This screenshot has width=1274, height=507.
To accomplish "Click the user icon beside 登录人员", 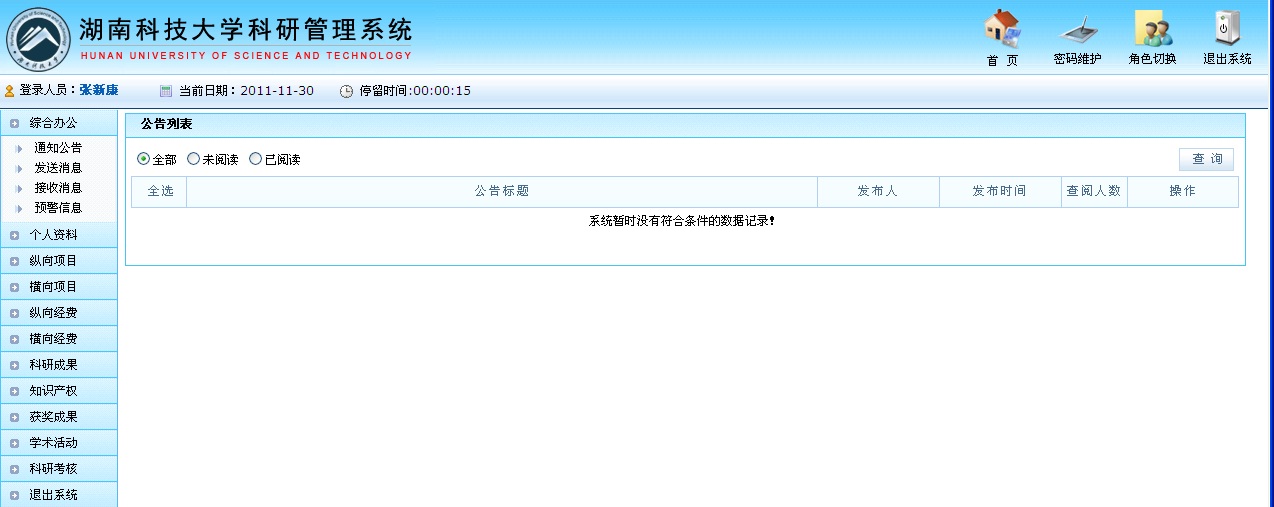I will pos(10,91).
